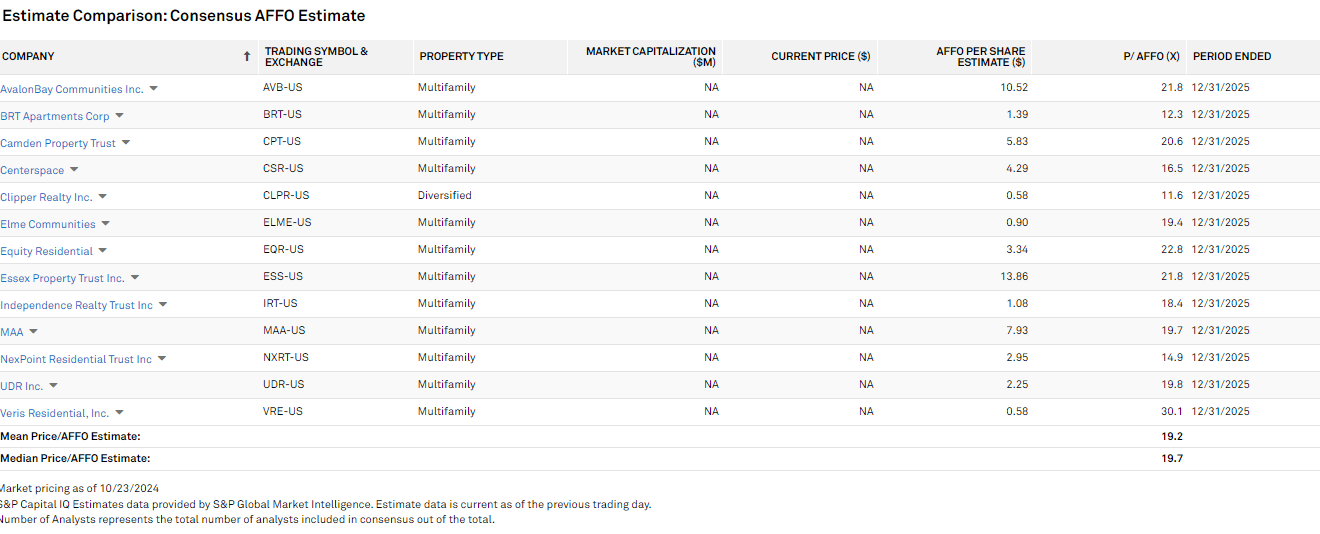1320x534 pixels.
Task: Expand BRT Apartments Corp dropdown arrow
Action: point(120,116)
